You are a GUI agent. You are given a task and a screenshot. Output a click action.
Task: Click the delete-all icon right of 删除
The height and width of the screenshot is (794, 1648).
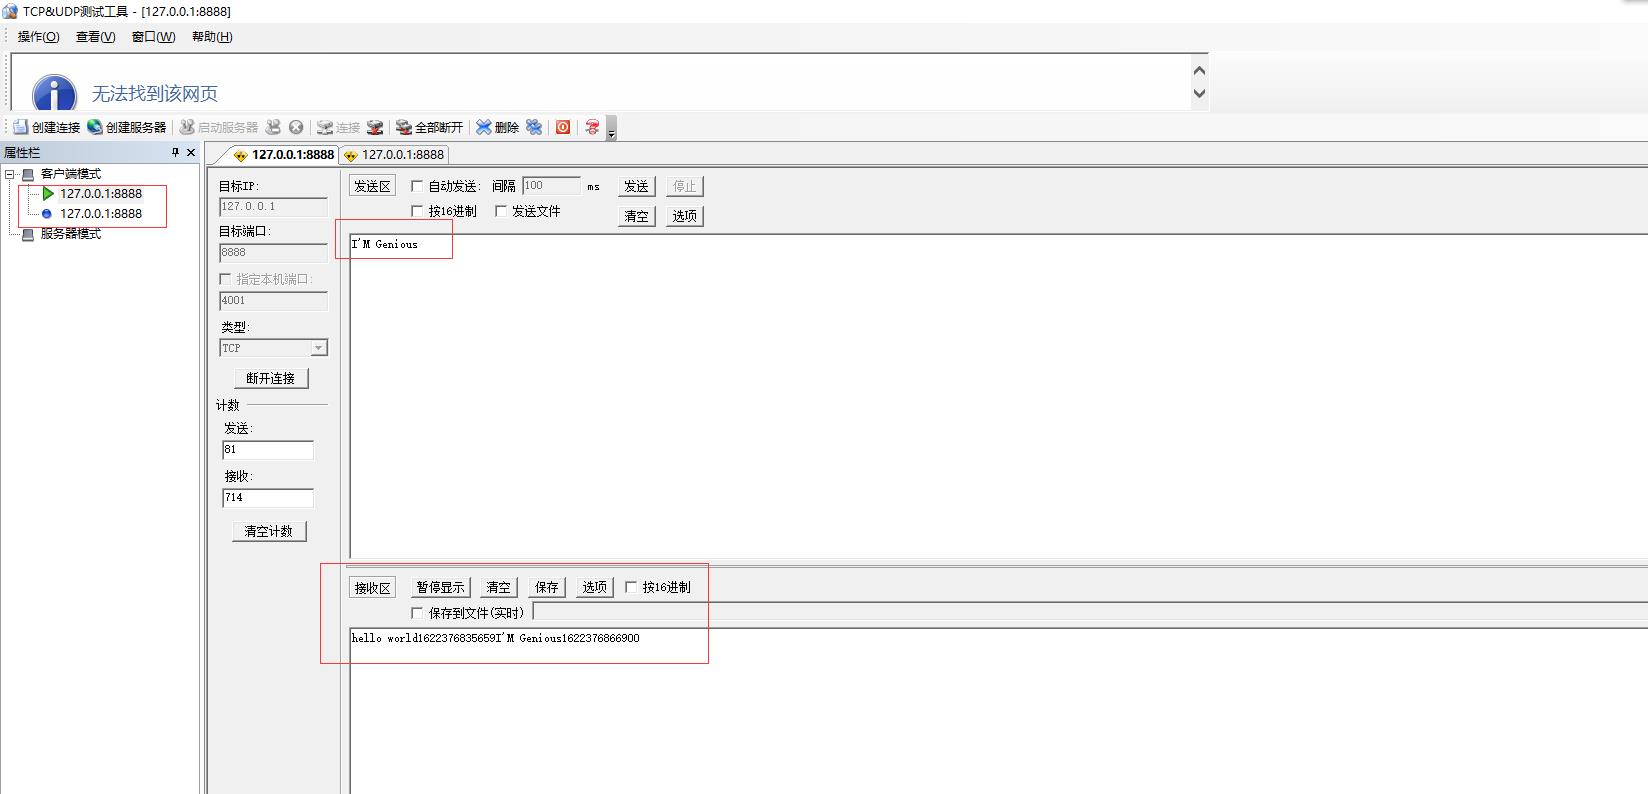click(534, 127)
